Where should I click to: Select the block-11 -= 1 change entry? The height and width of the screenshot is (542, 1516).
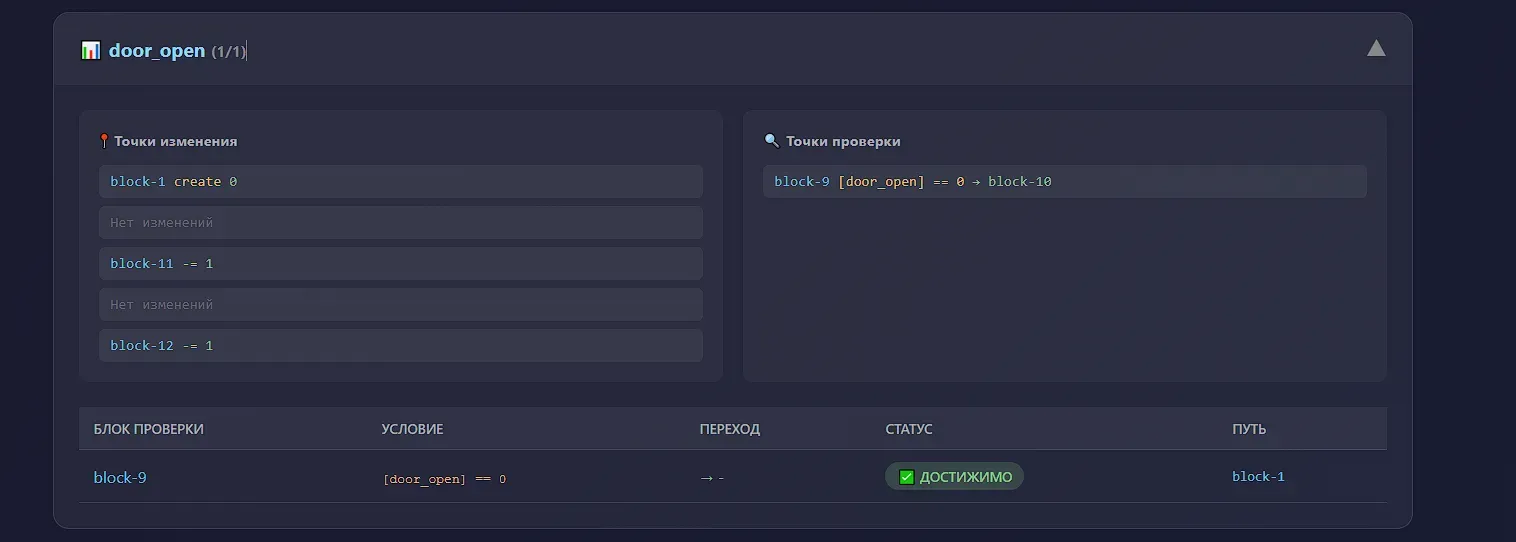(x=400, y=264)
